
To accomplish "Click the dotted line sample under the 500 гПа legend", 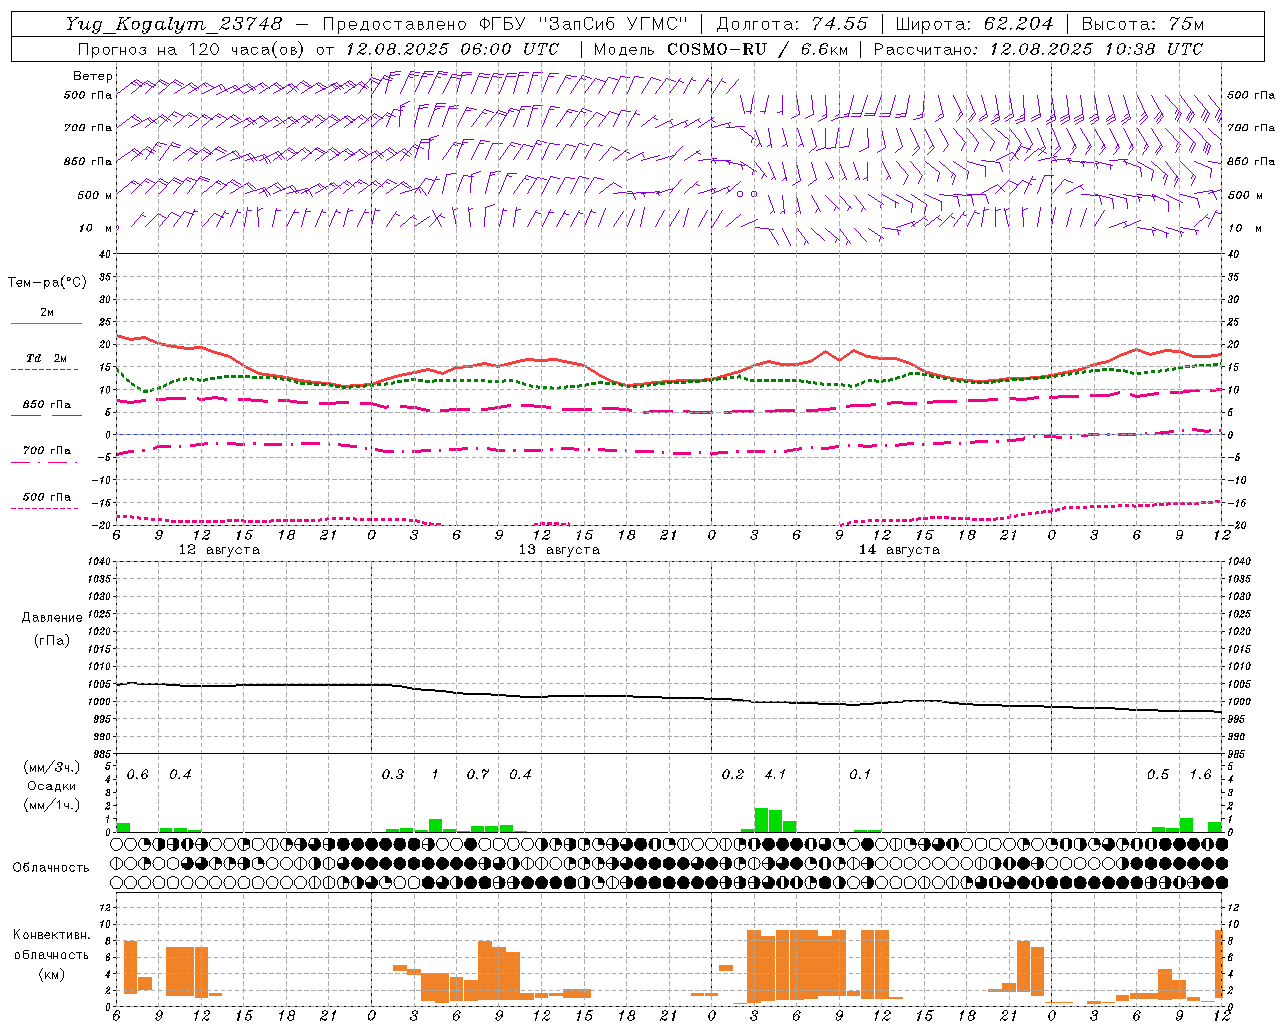I will (x=44, y=509).
